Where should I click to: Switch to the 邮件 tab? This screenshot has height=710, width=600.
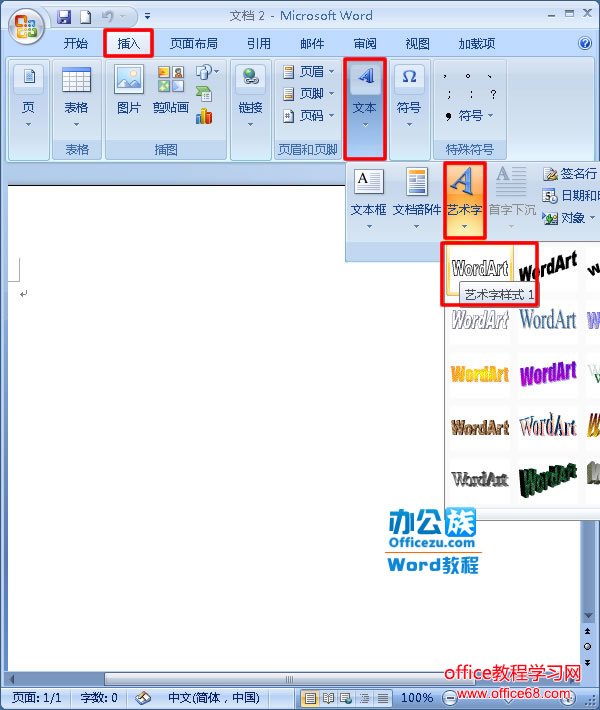[x=312, y=43]
